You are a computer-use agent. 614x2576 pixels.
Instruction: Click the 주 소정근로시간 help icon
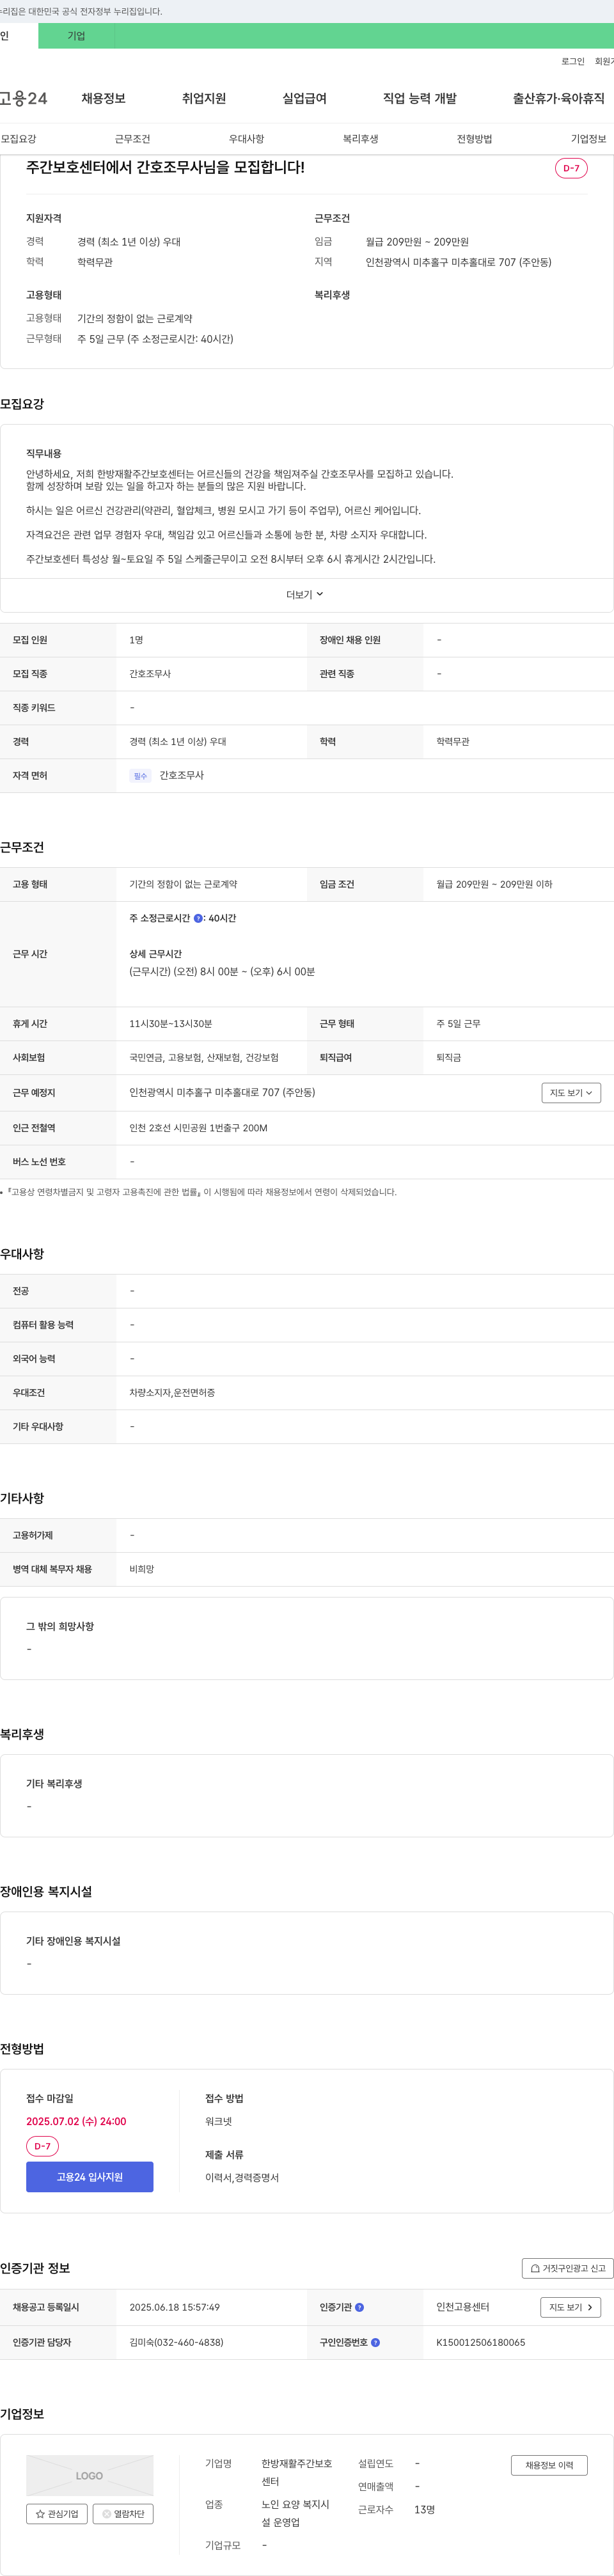coord(198,918)
